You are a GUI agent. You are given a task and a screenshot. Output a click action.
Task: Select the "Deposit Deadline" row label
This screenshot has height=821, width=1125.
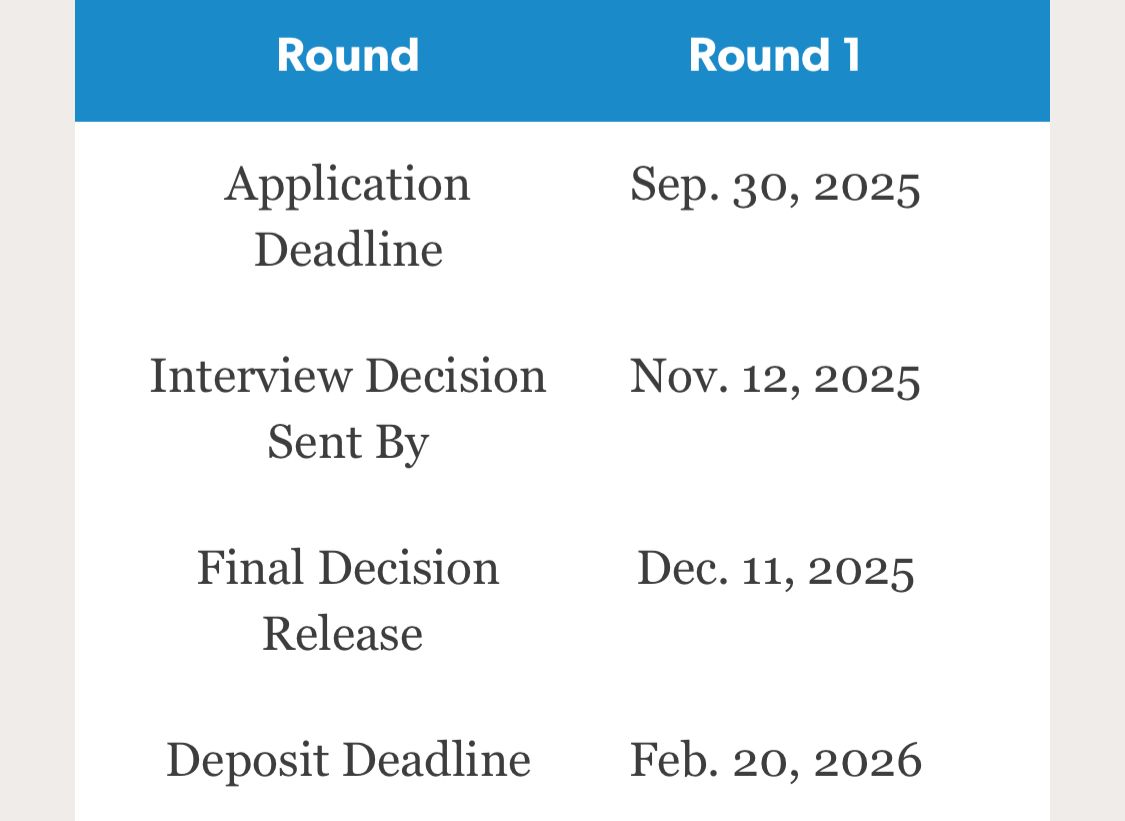tap(348, 760)
